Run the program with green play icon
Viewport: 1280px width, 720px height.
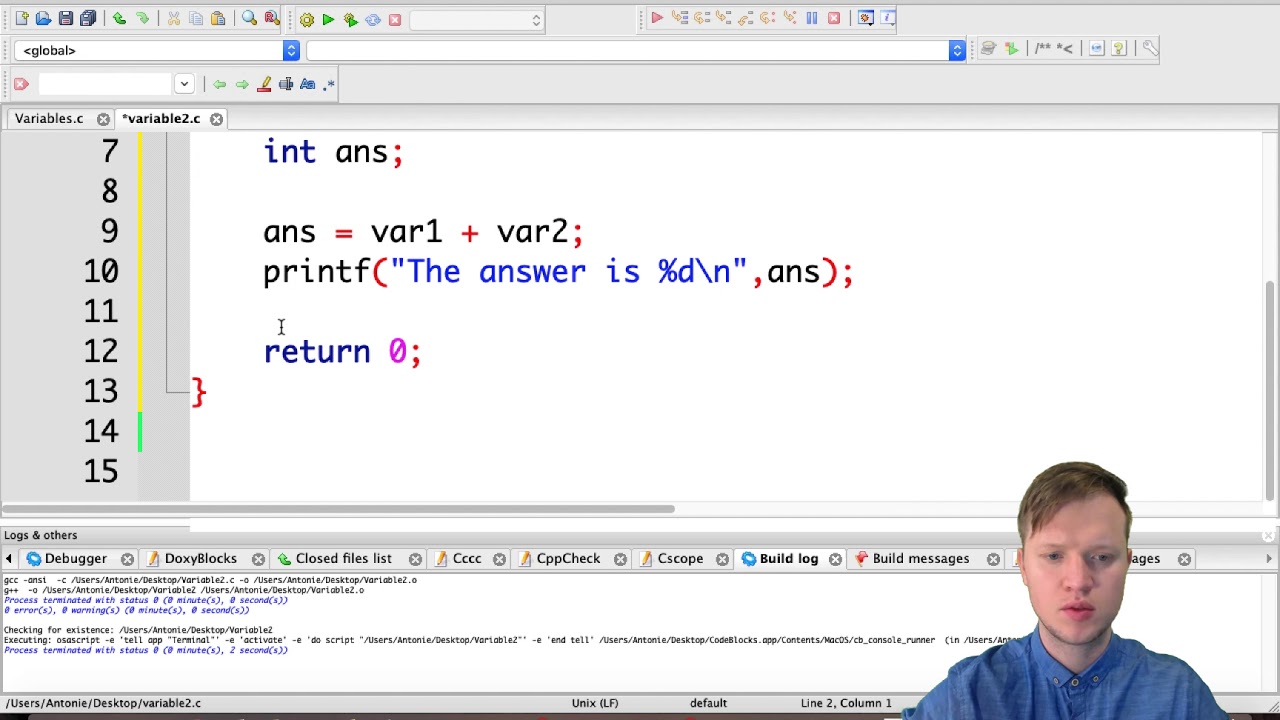pos(328,19)
